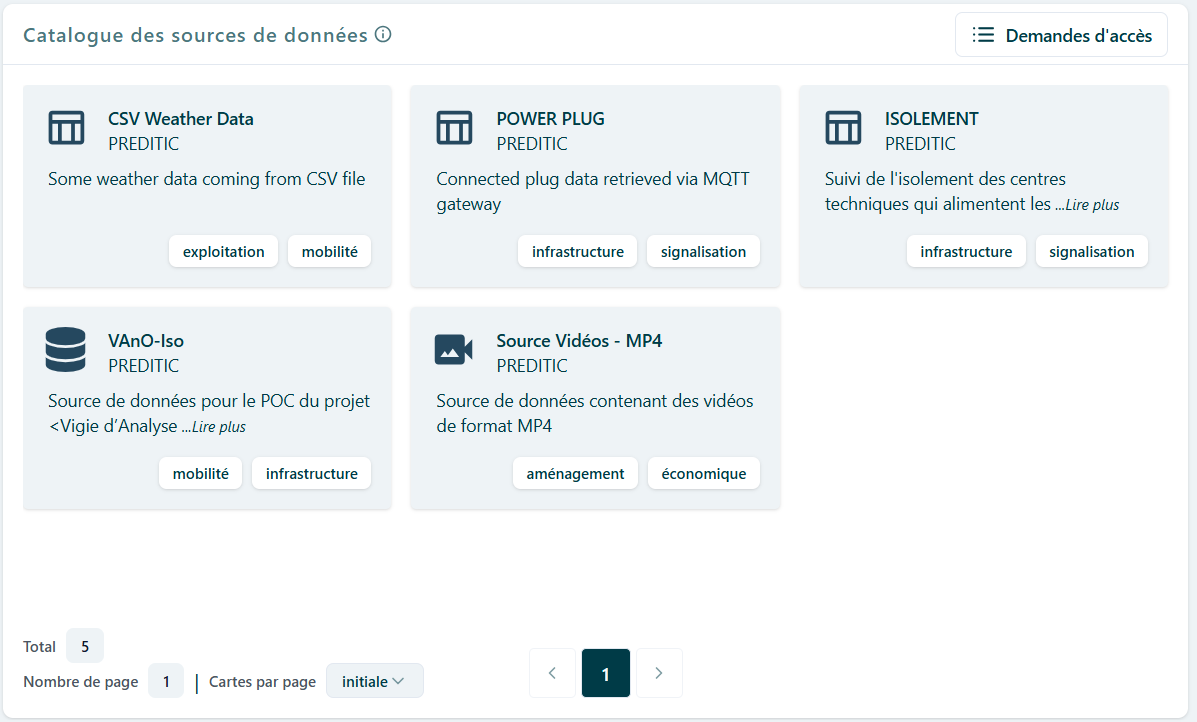
Task: Open the ISOLEMENT title
Action: coord(931,118)
